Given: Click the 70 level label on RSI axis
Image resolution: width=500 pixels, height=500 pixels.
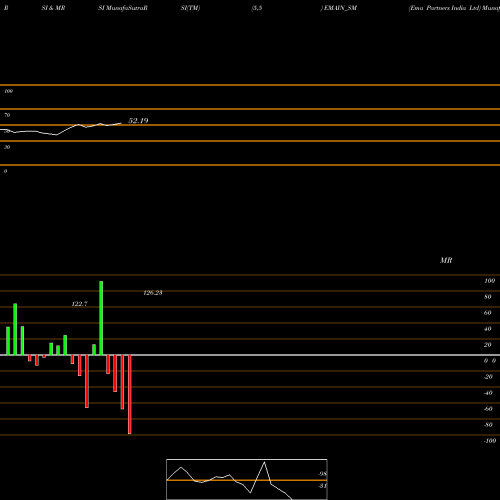Looking at the screenshot, I should [x=7, y=115].
